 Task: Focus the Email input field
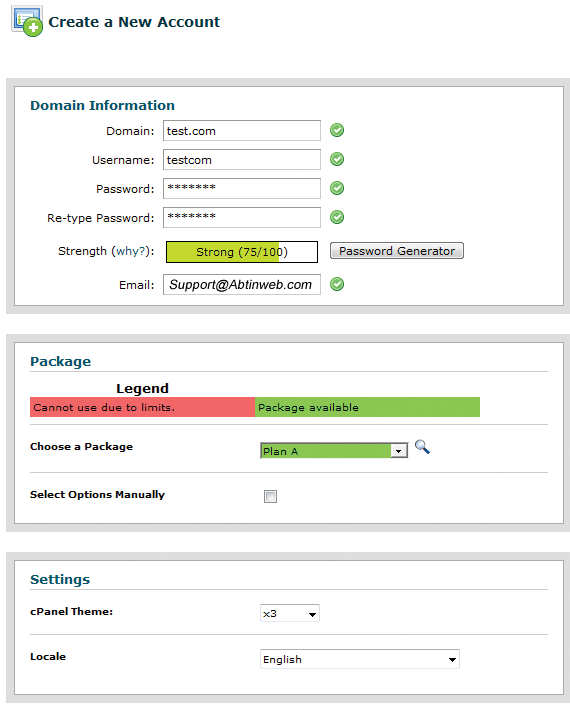tap(242, 284)
